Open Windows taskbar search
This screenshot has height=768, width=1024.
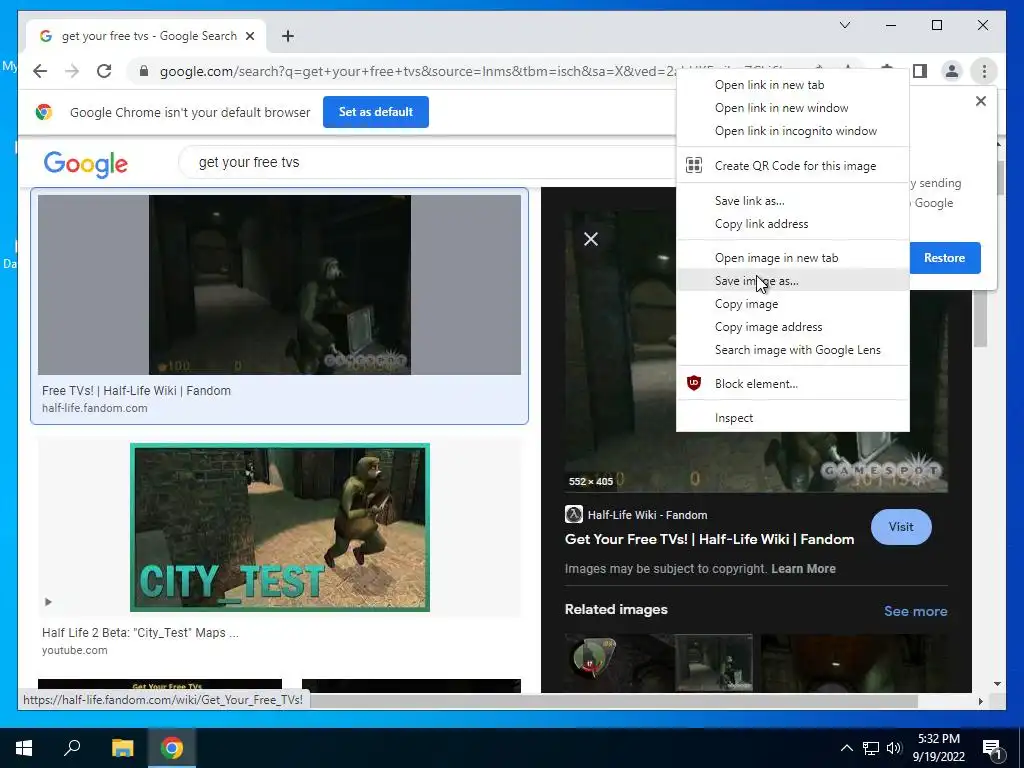[x=72, y=748]
